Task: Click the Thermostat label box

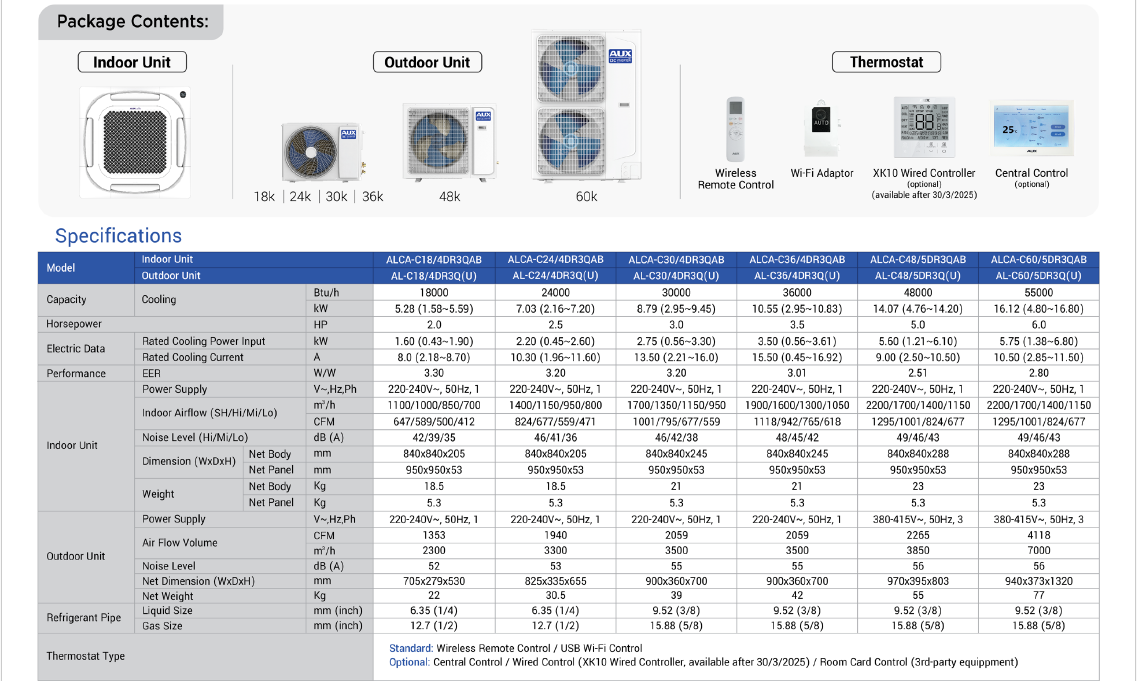Action: coord(886,62)
